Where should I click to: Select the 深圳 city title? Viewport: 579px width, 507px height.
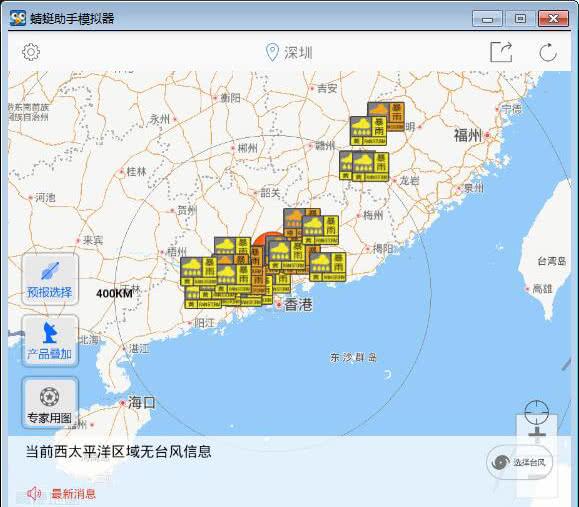point(298,53)
